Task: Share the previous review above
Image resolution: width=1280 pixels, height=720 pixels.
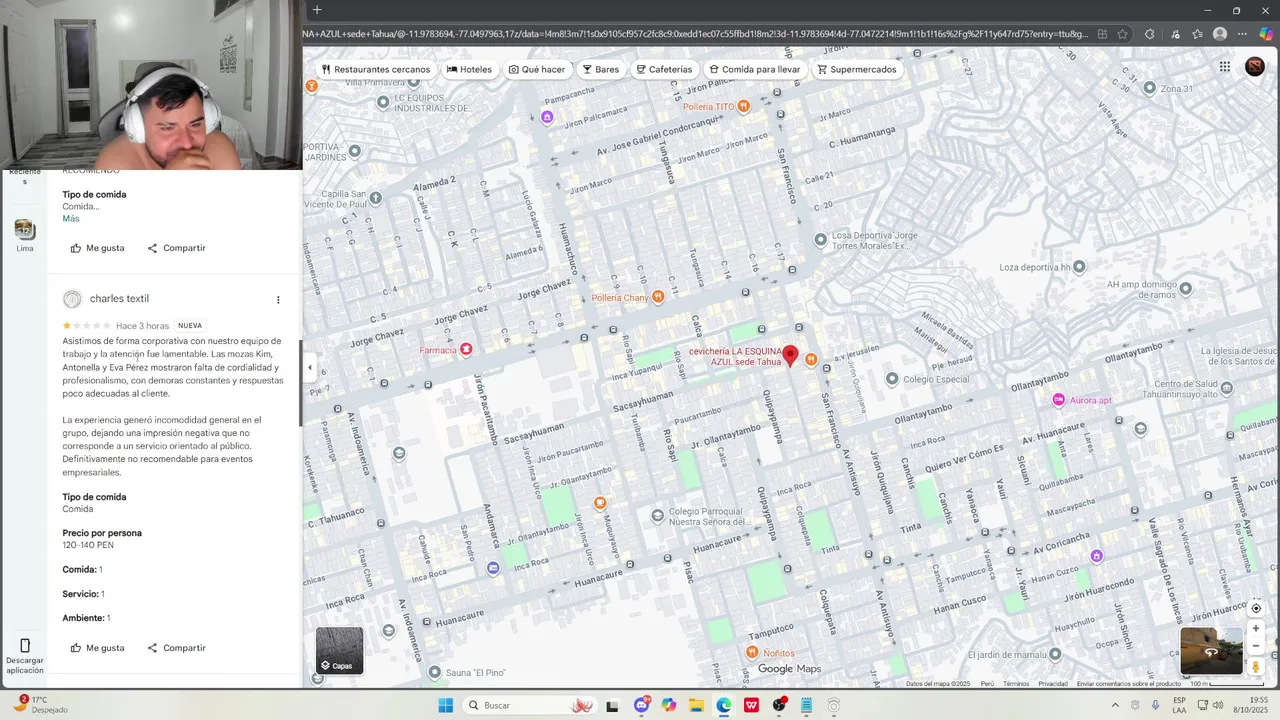Action: tap(176, 248)
